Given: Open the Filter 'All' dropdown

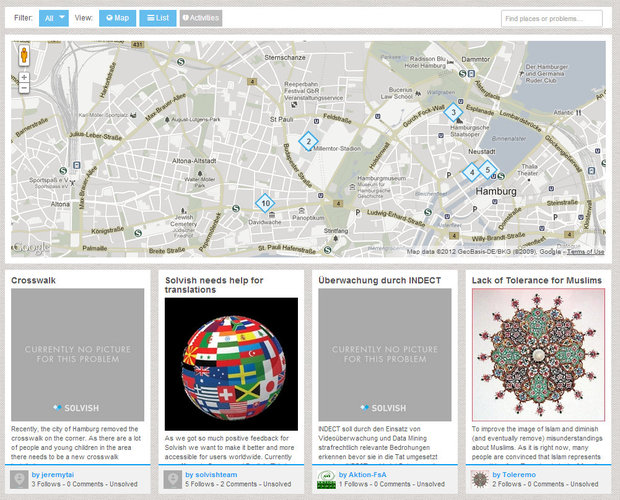Looking at the screenshot, I should point(54,18).
